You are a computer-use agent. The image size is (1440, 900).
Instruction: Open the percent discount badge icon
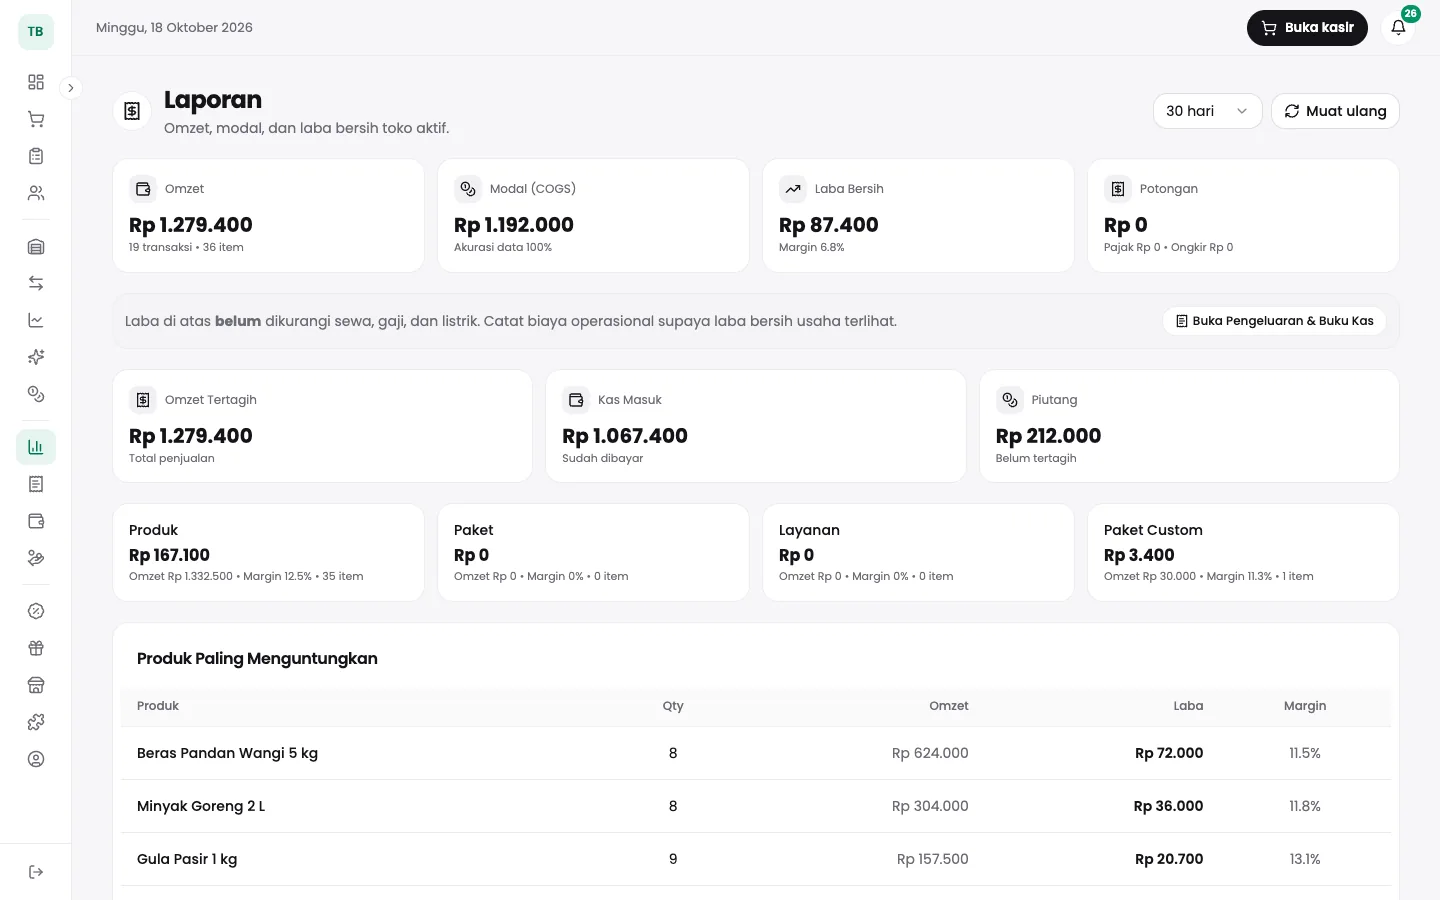coord(36,611)
